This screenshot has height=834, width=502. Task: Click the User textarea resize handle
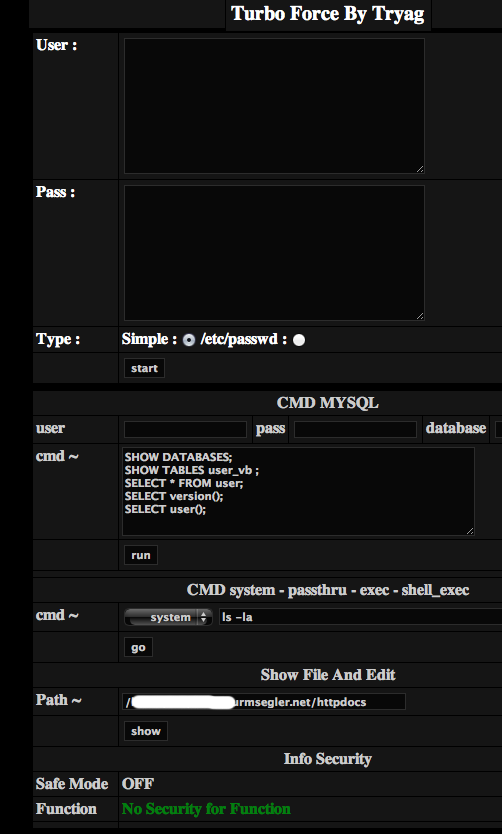[420, 169]
